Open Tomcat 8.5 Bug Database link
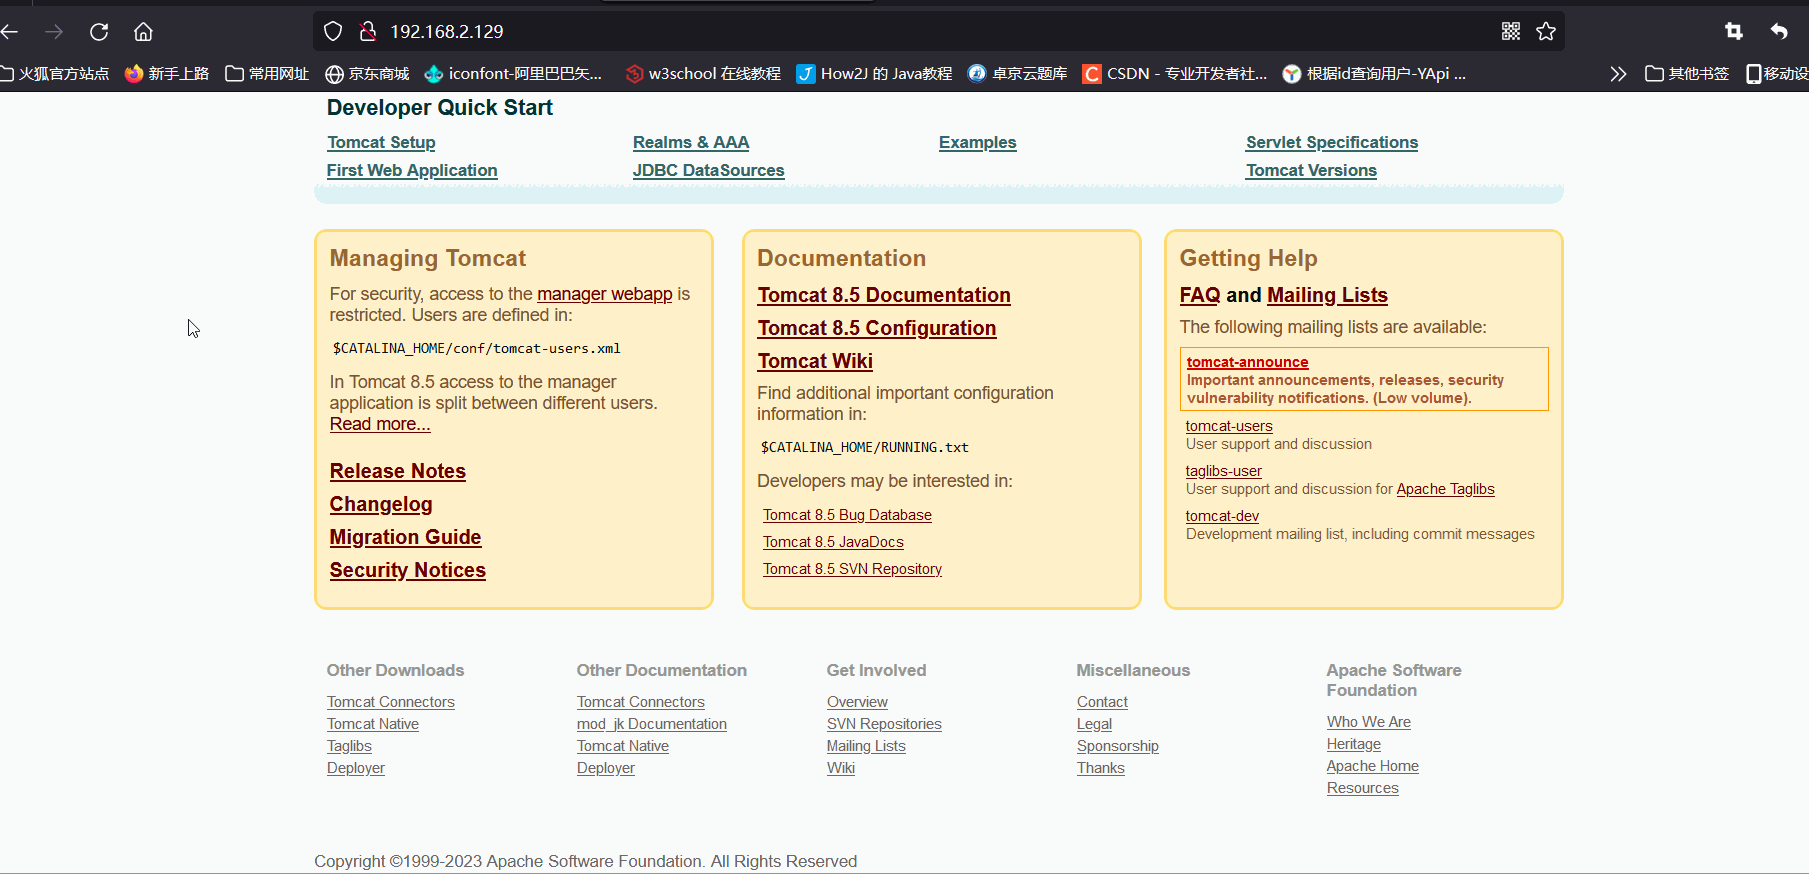The height and width of the screenshot is (874, 1809). tap(847, 515)
